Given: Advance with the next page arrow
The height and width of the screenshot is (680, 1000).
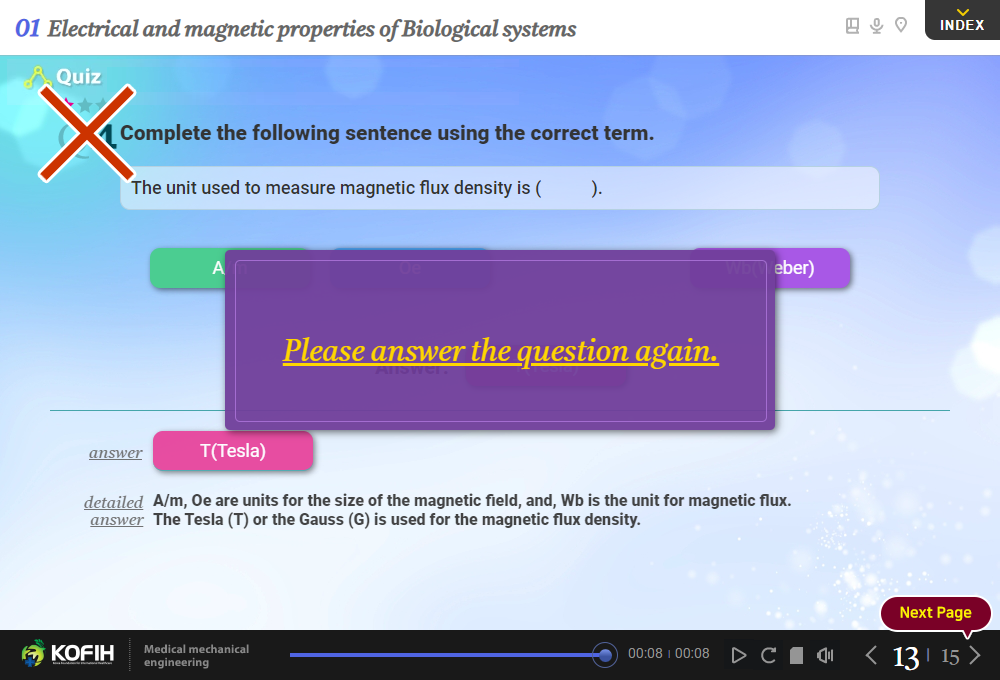Looking at the screenshot, I should point(974,655).
